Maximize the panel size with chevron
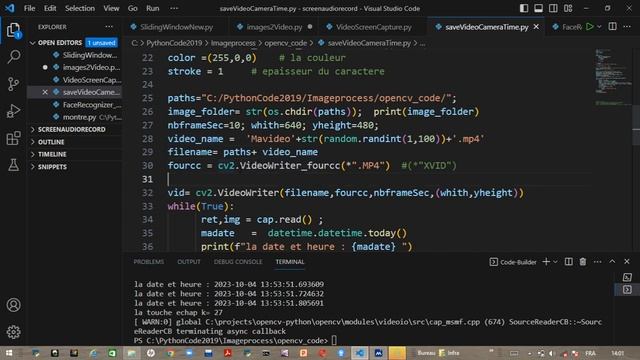Image resolution: width=640 pixels, height=360 pixels. 612,262
